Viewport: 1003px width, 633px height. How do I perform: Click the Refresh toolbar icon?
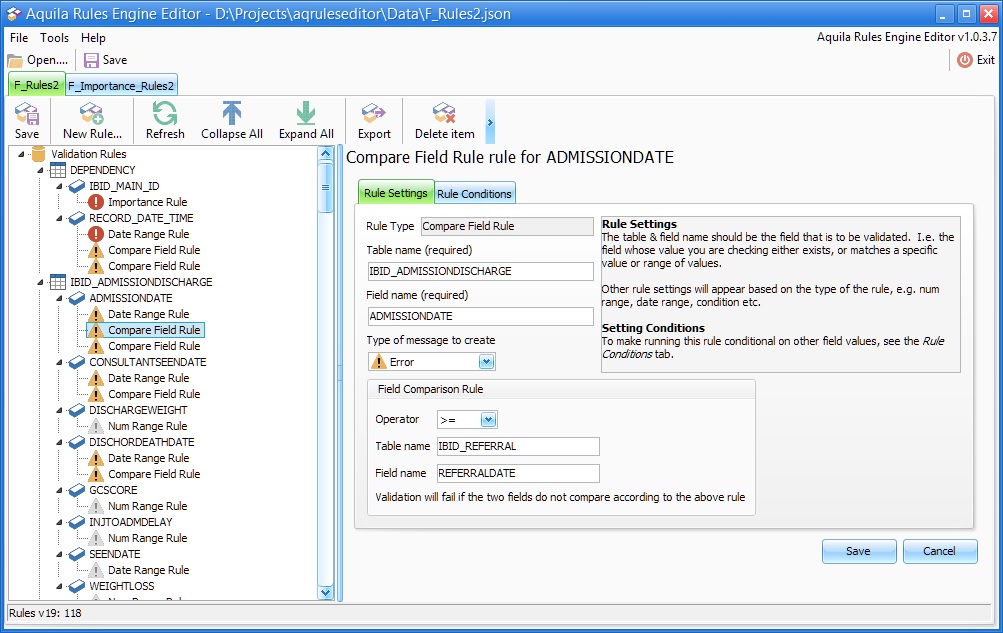coord(165,113)
